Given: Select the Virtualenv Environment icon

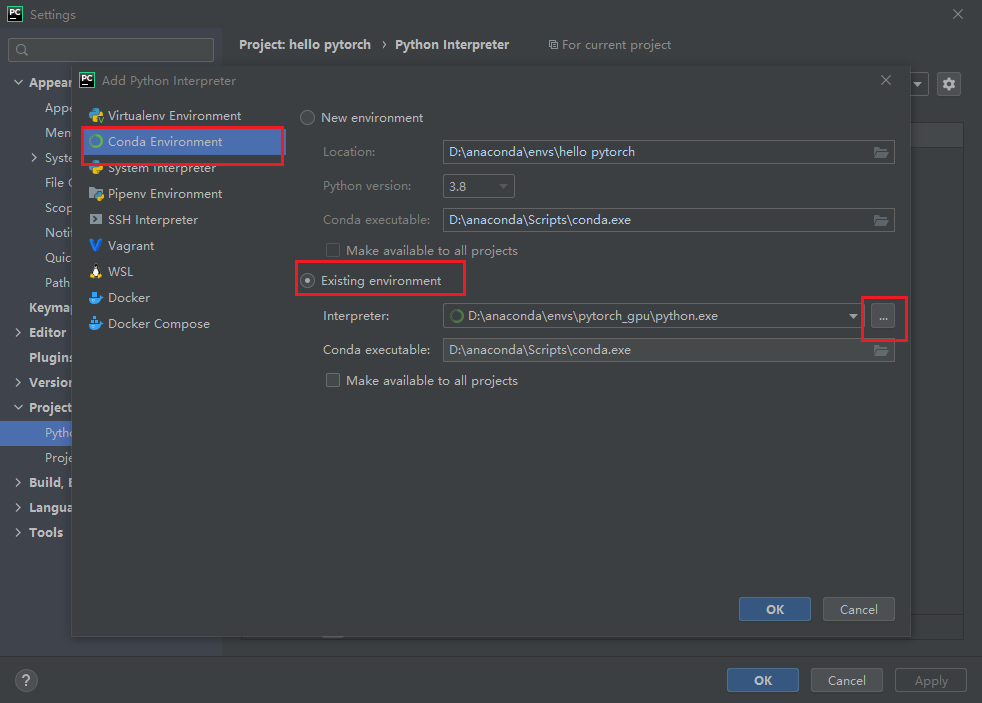Looking at the screenshot, I should pos(97,115).
